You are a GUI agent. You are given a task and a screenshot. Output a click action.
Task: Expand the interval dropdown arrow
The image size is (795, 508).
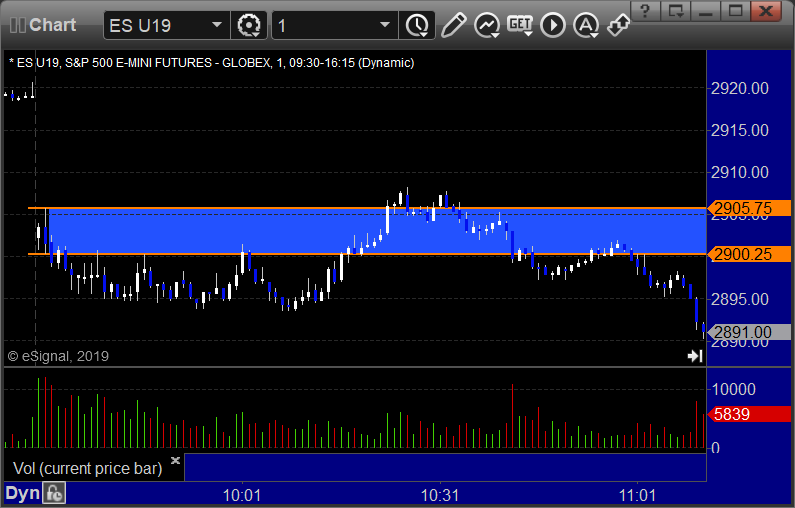point(385,25)
